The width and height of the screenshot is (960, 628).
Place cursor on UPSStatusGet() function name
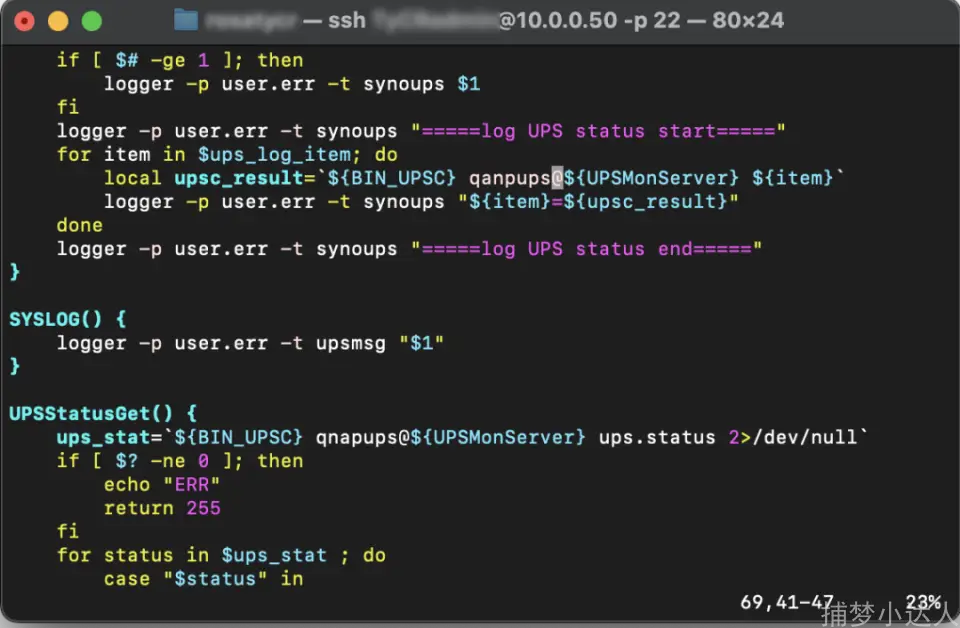coord(92,413)
